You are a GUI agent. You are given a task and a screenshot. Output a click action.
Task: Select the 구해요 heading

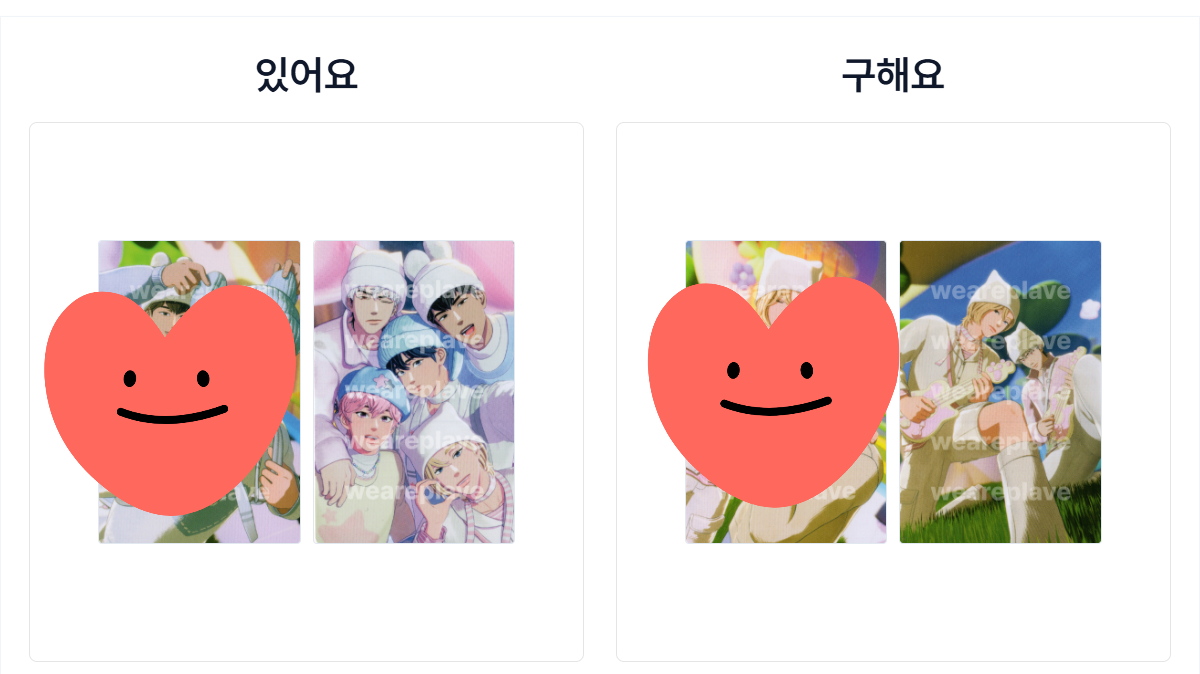tap(892, 75)
